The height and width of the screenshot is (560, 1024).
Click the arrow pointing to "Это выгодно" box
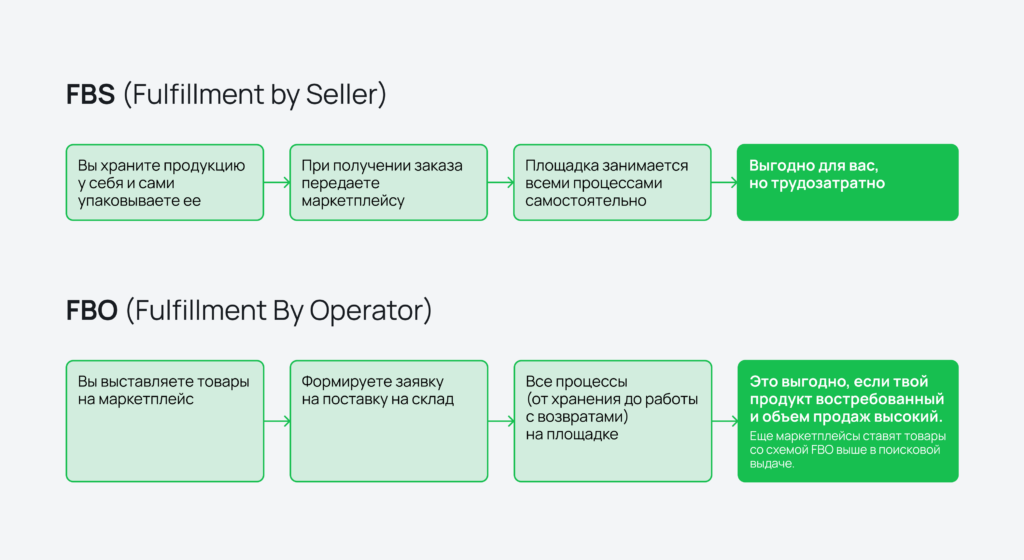tap(725, 421)
